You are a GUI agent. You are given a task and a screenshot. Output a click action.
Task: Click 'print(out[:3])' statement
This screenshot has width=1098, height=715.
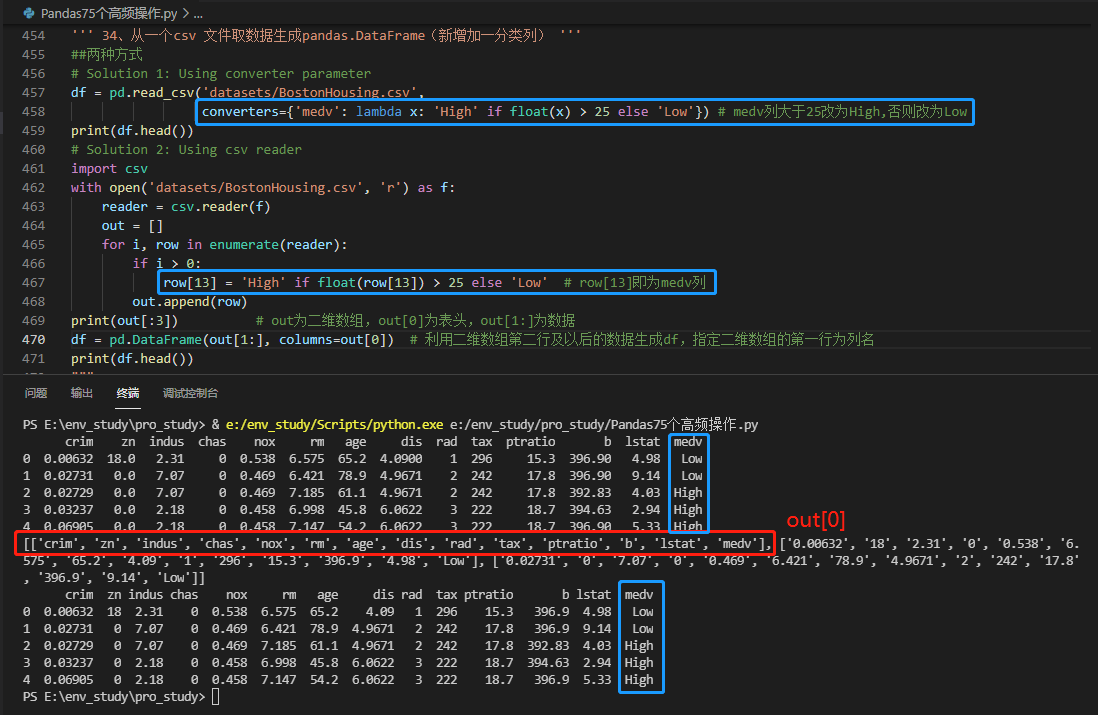coord(125,320)
